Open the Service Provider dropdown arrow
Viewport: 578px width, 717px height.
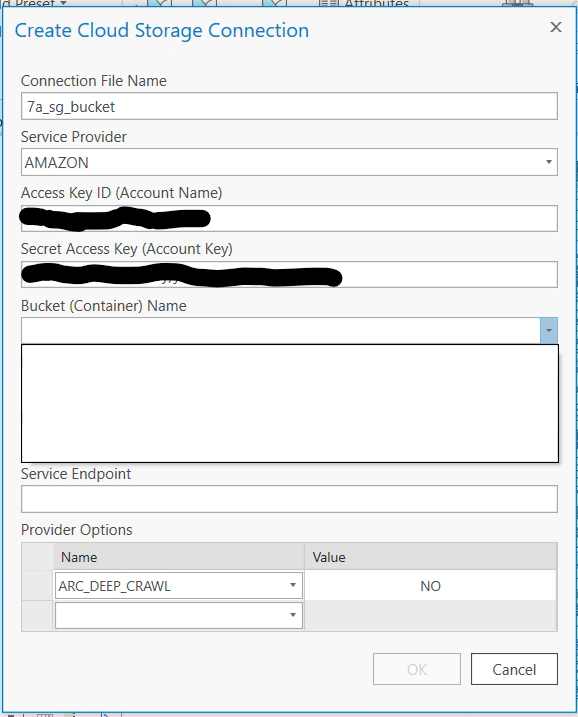coord(548,162)
